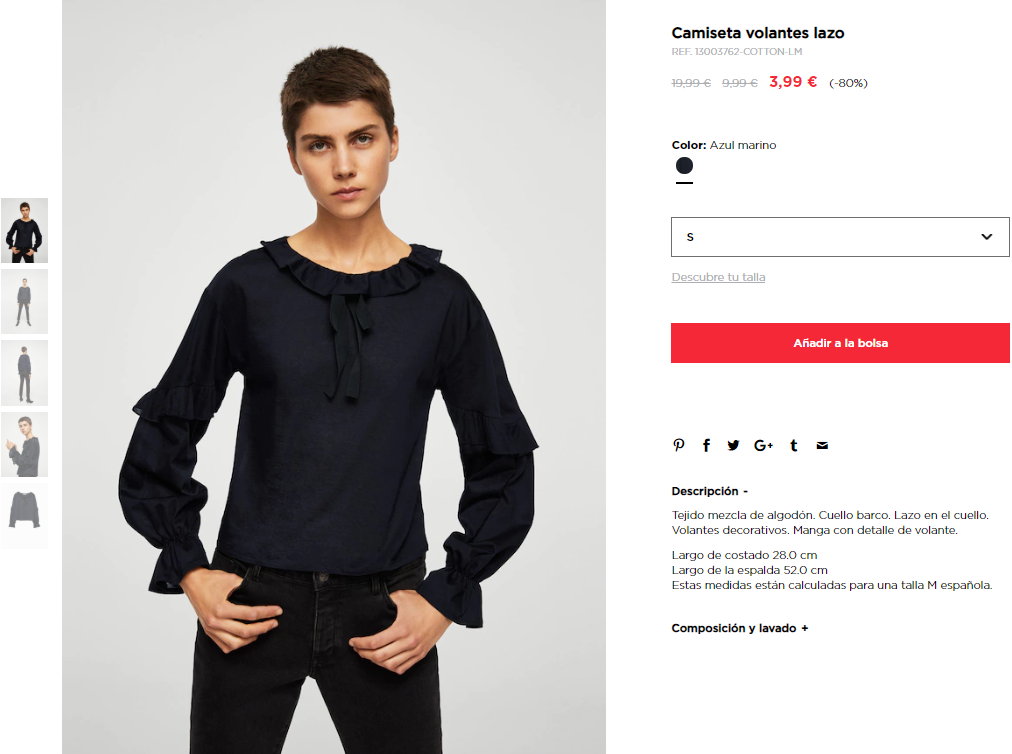Click Añadir a la bolsa button

point(840,343)
